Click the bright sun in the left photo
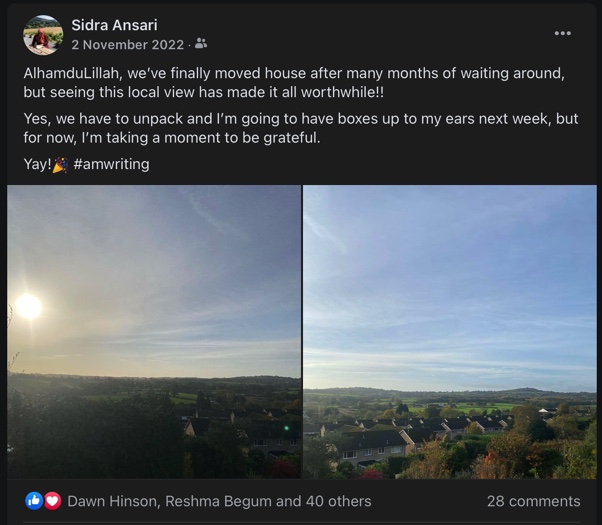 pyautogui.click(x=28, y=306)
